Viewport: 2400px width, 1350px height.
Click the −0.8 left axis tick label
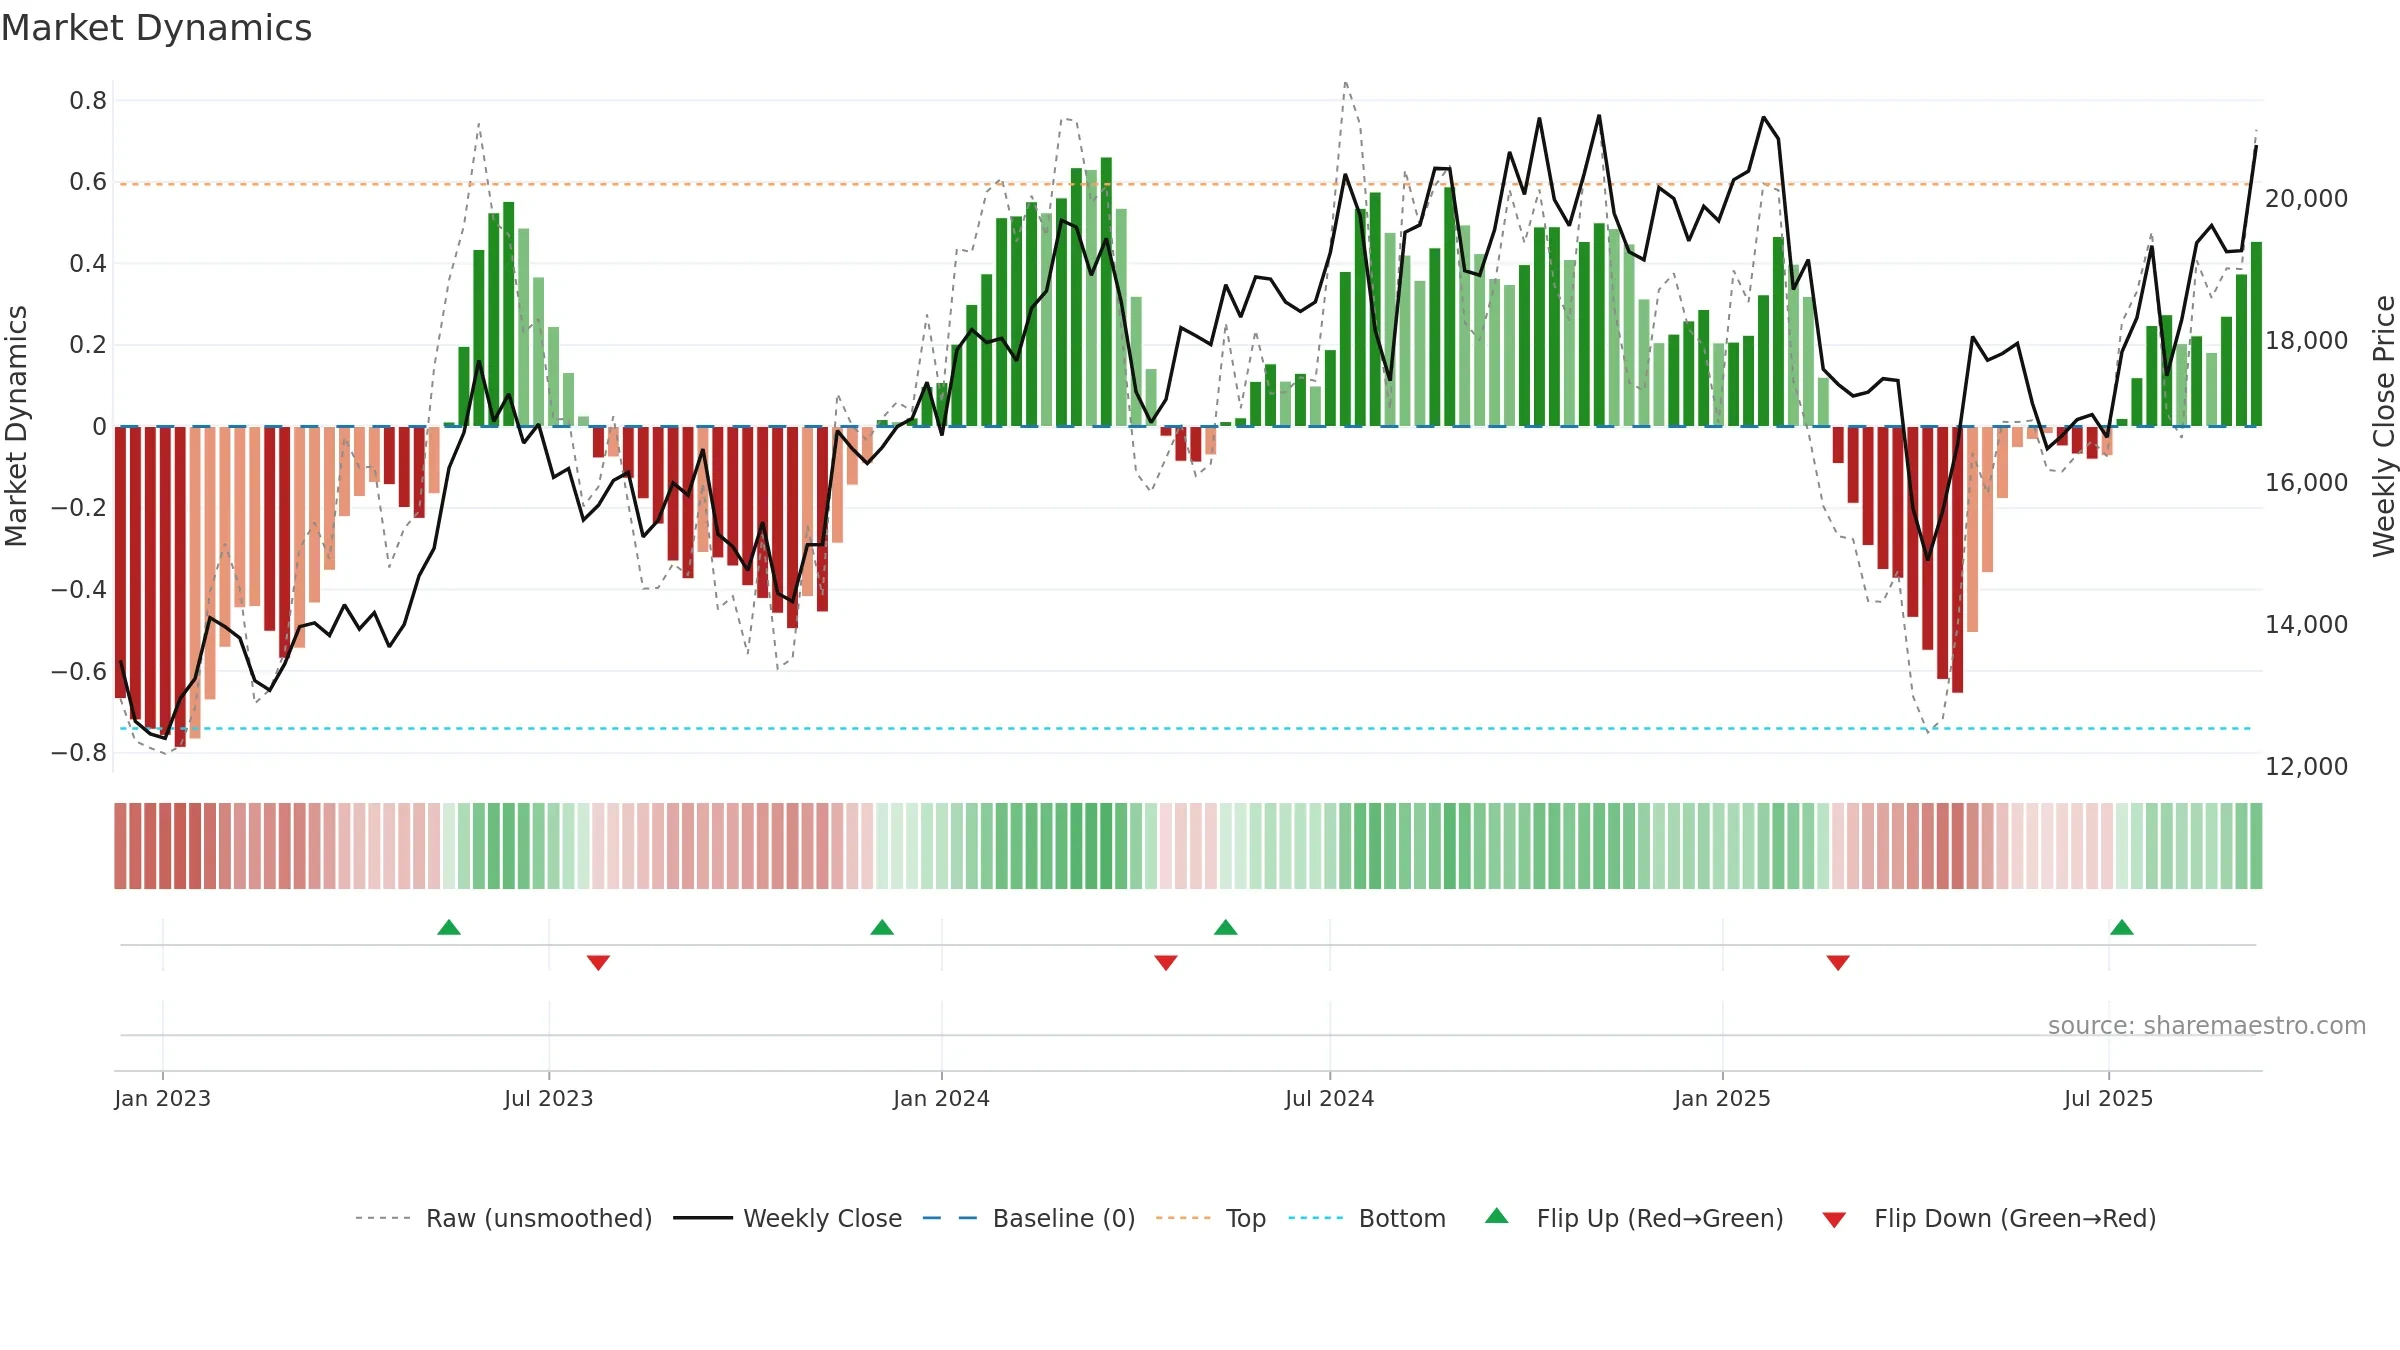79,752
